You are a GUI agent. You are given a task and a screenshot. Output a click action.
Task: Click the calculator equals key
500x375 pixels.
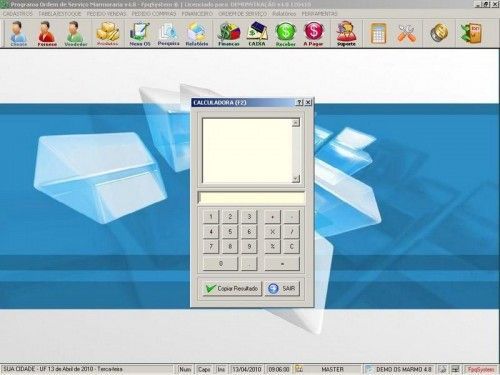pos(282,264)
